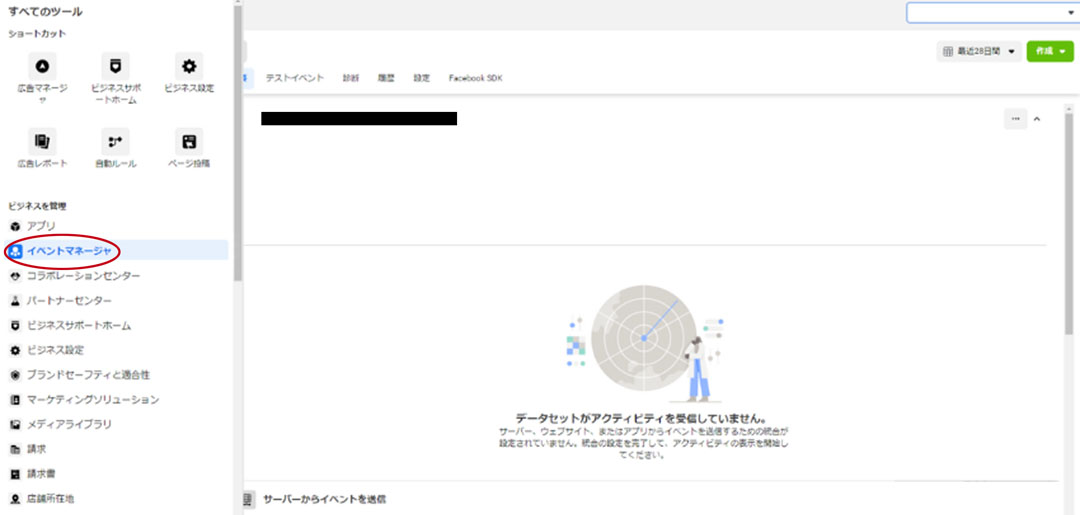
Task: Open the top-right account selector dropdown
Action: (992, 12)
